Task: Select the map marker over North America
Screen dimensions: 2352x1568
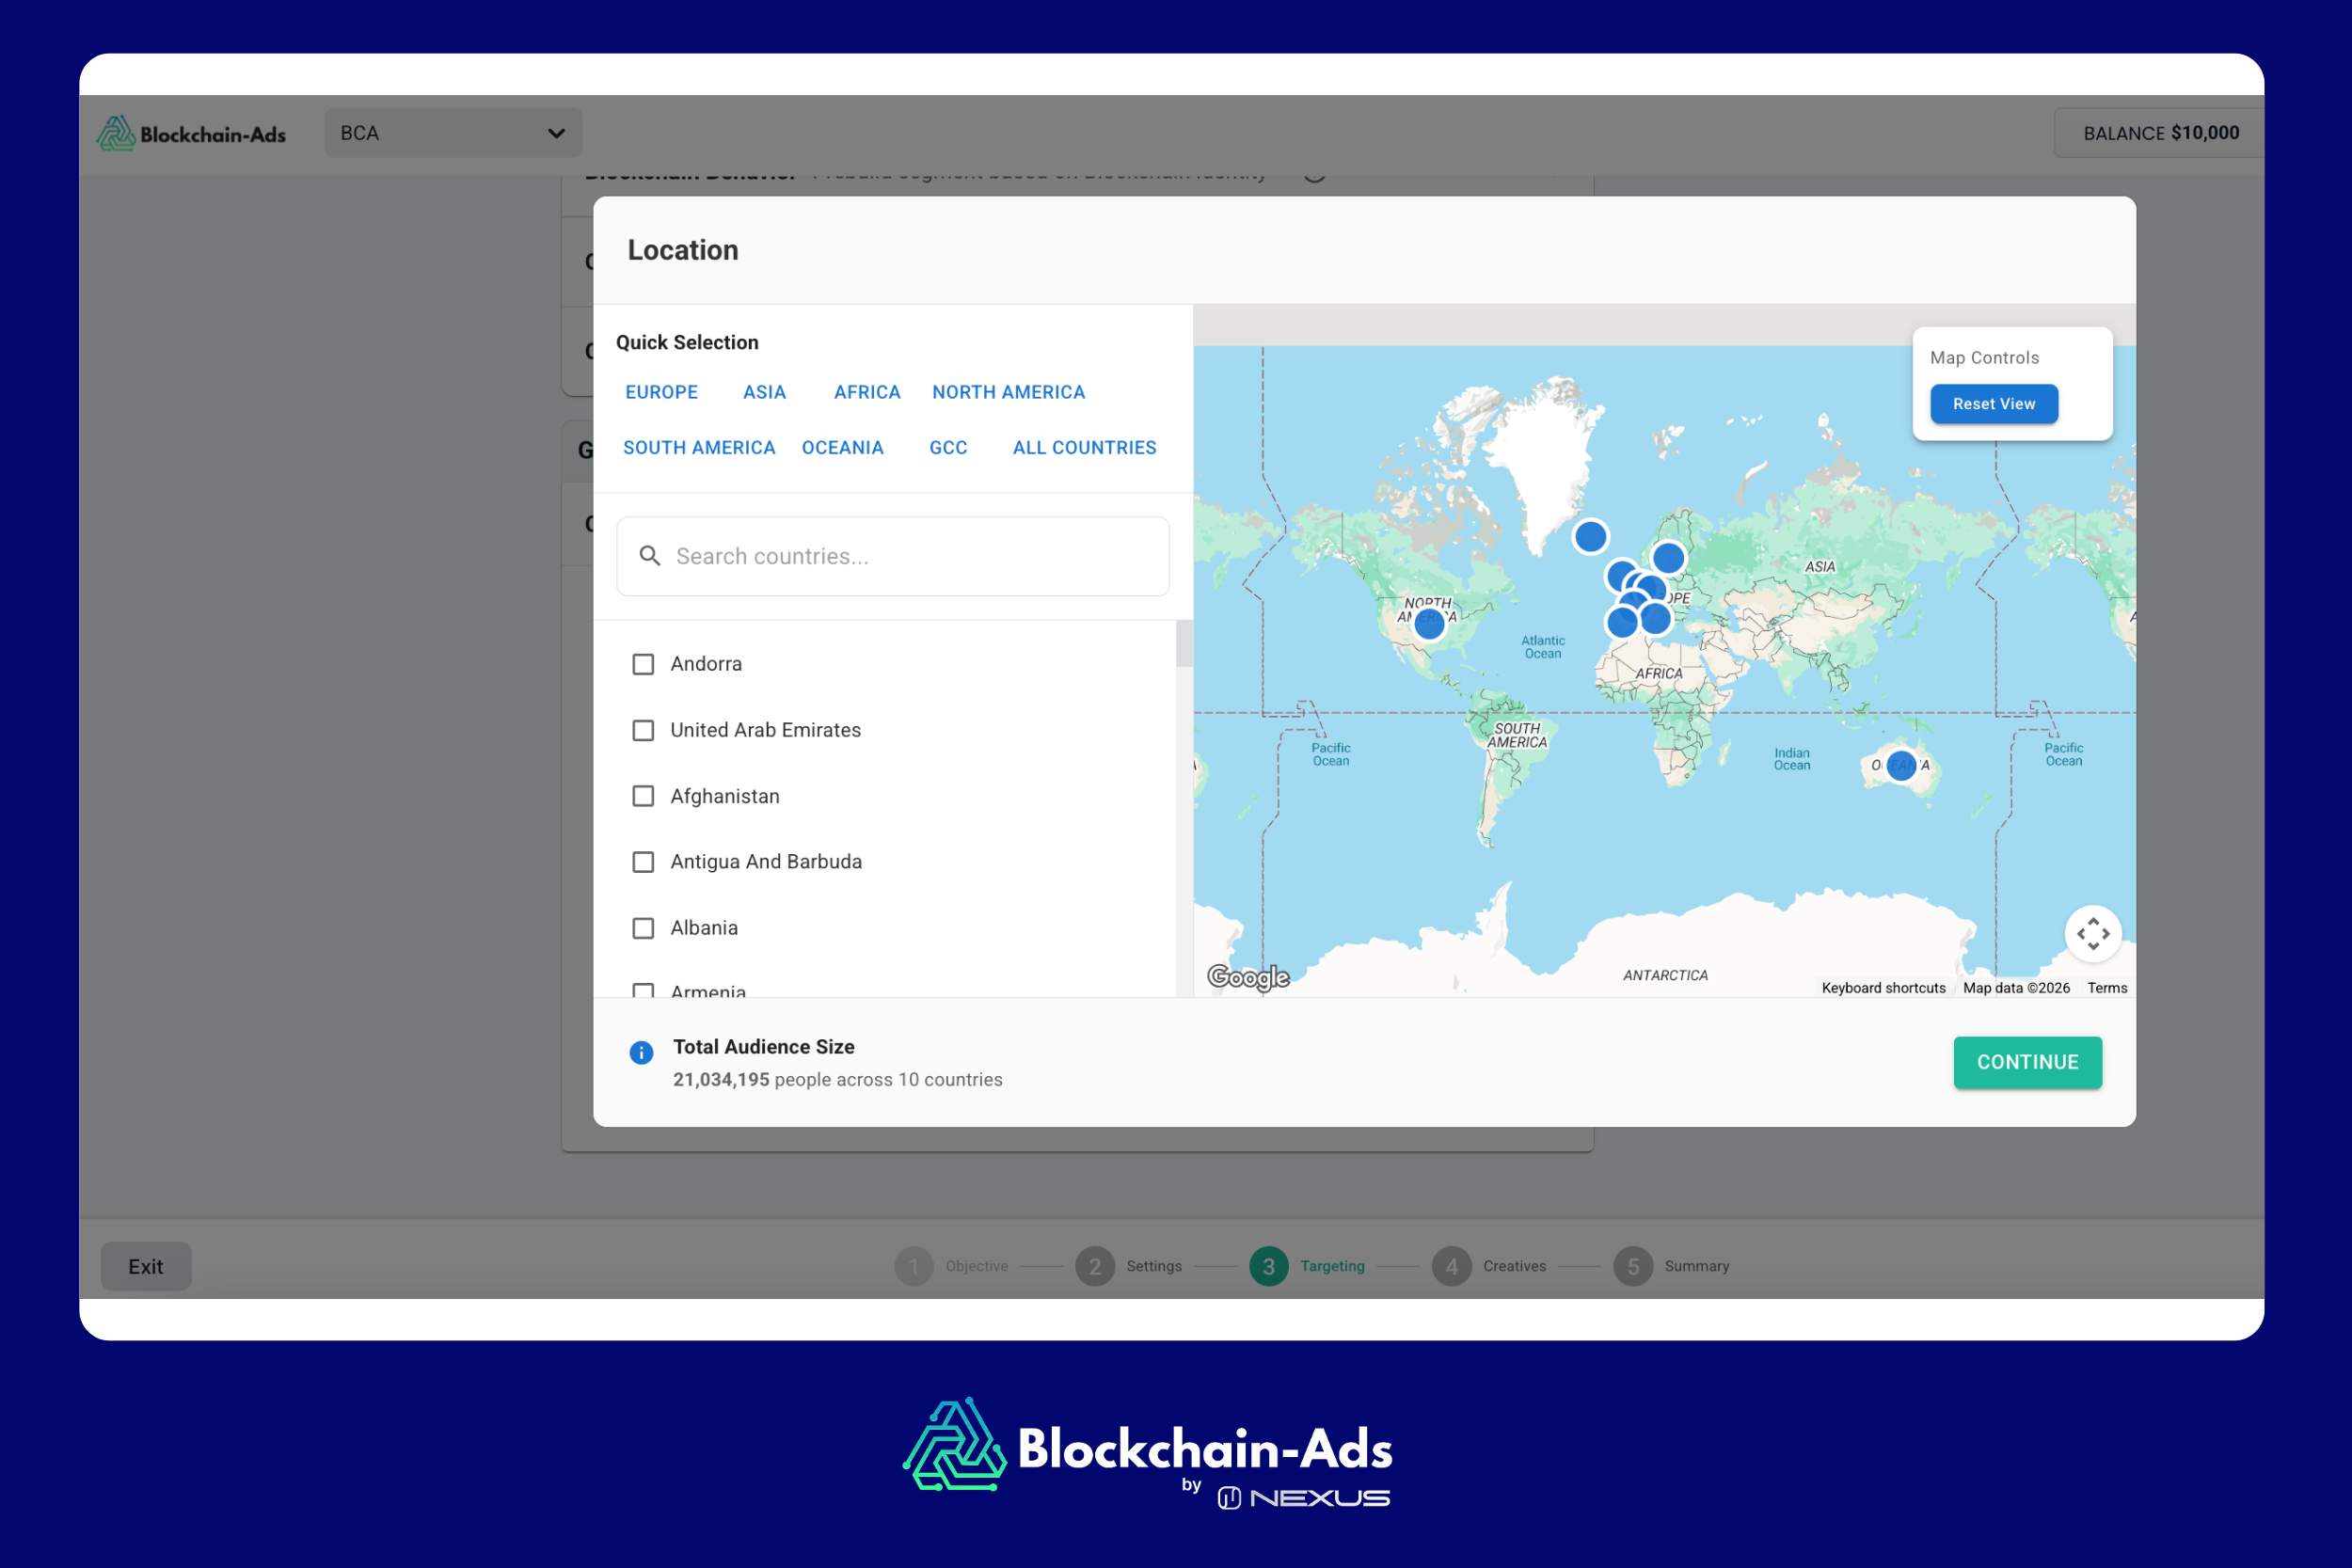Action: point(1429,622)
